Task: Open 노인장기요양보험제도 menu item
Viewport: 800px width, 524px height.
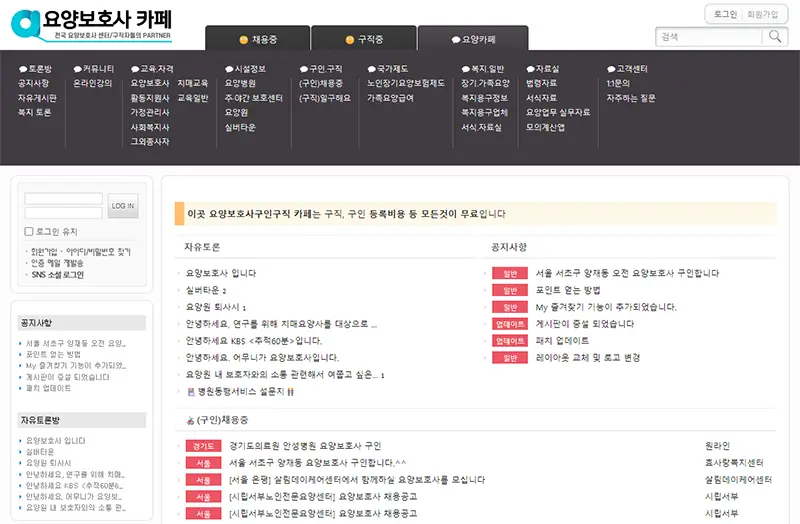Action: tap(406, 83)
